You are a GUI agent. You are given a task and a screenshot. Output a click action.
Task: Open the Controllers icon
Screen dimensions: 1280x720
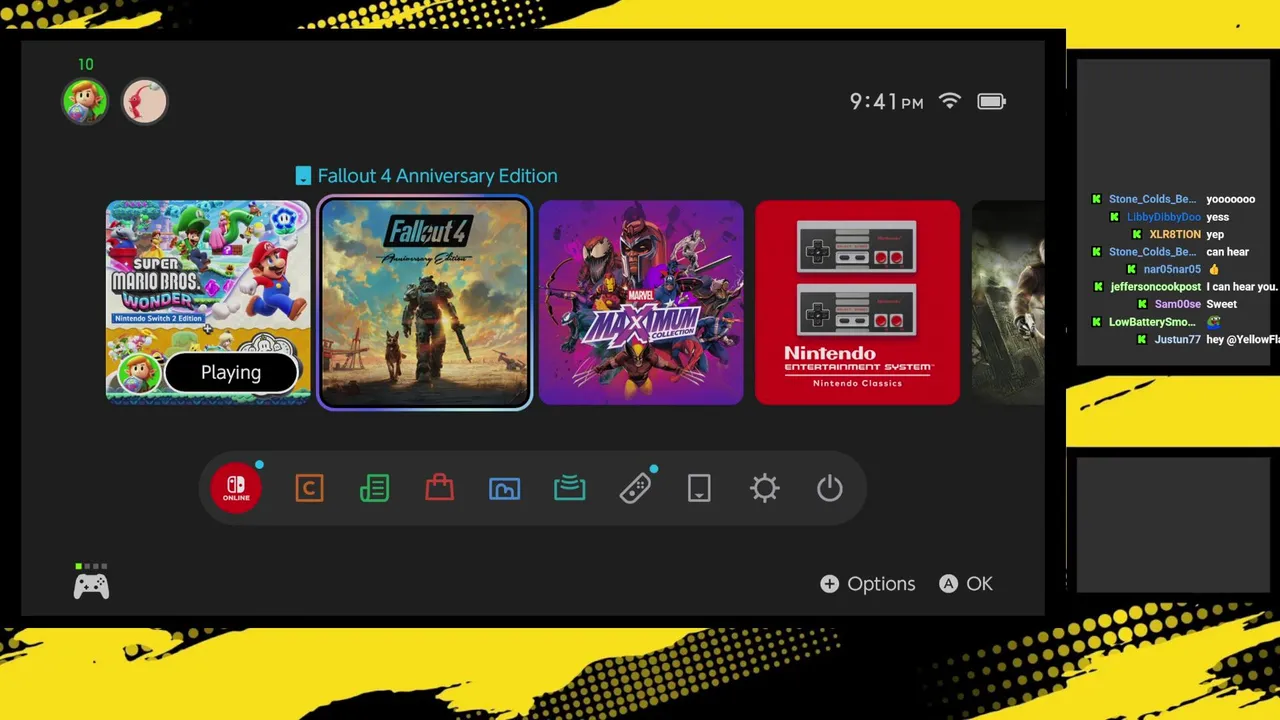635,488
